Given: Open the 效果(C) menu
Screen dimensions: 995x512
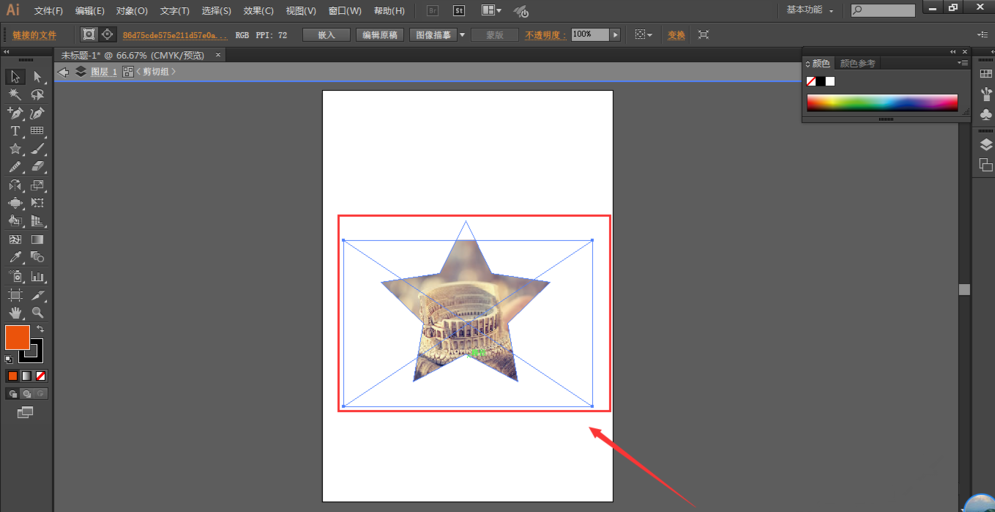Looking at the screenshot, I should (x=258, y=11).
